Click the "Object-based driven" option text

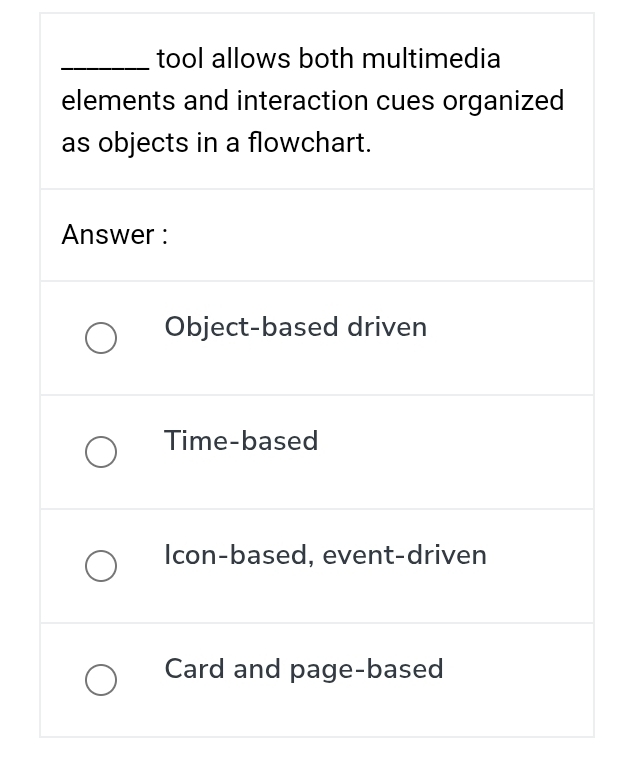point(295,327)
